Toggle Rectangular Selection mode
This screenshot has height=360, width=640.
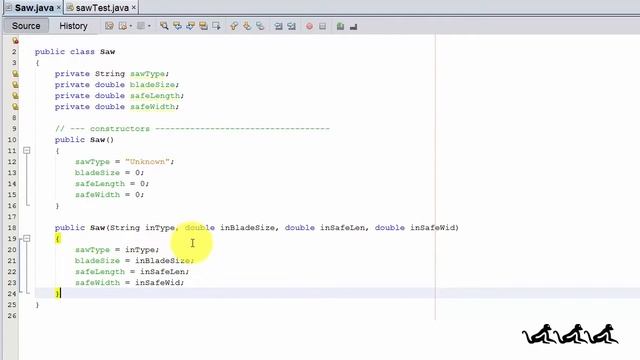pos(216,26)
